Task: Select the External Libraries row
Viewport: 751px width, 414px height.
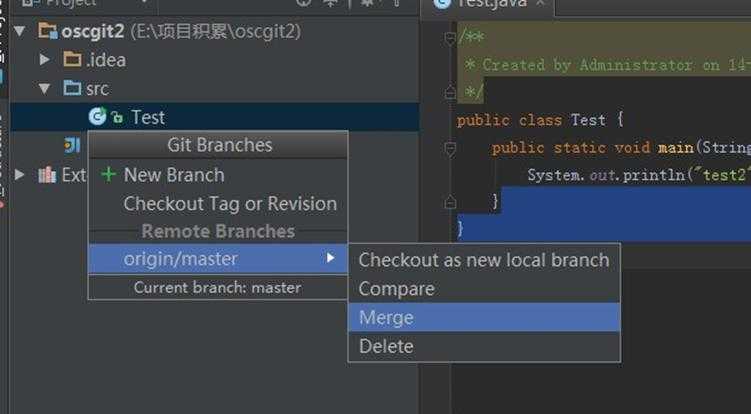Action: [49, 175]
